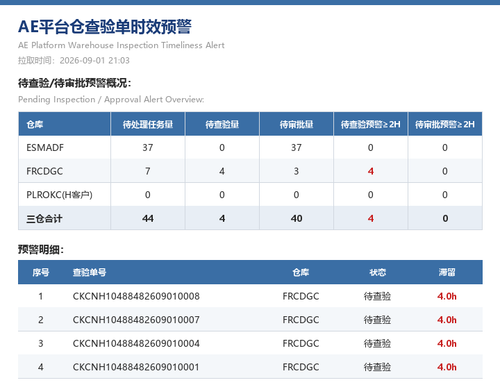Select order CKCNH10488482609010001
The image size is (500, 388).
(x=136, y=367)
